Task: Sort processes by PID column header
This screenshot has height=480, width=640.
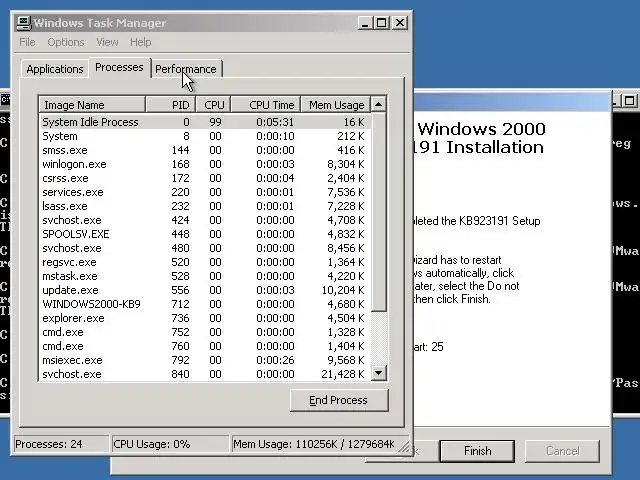Action: click(171, 105)
